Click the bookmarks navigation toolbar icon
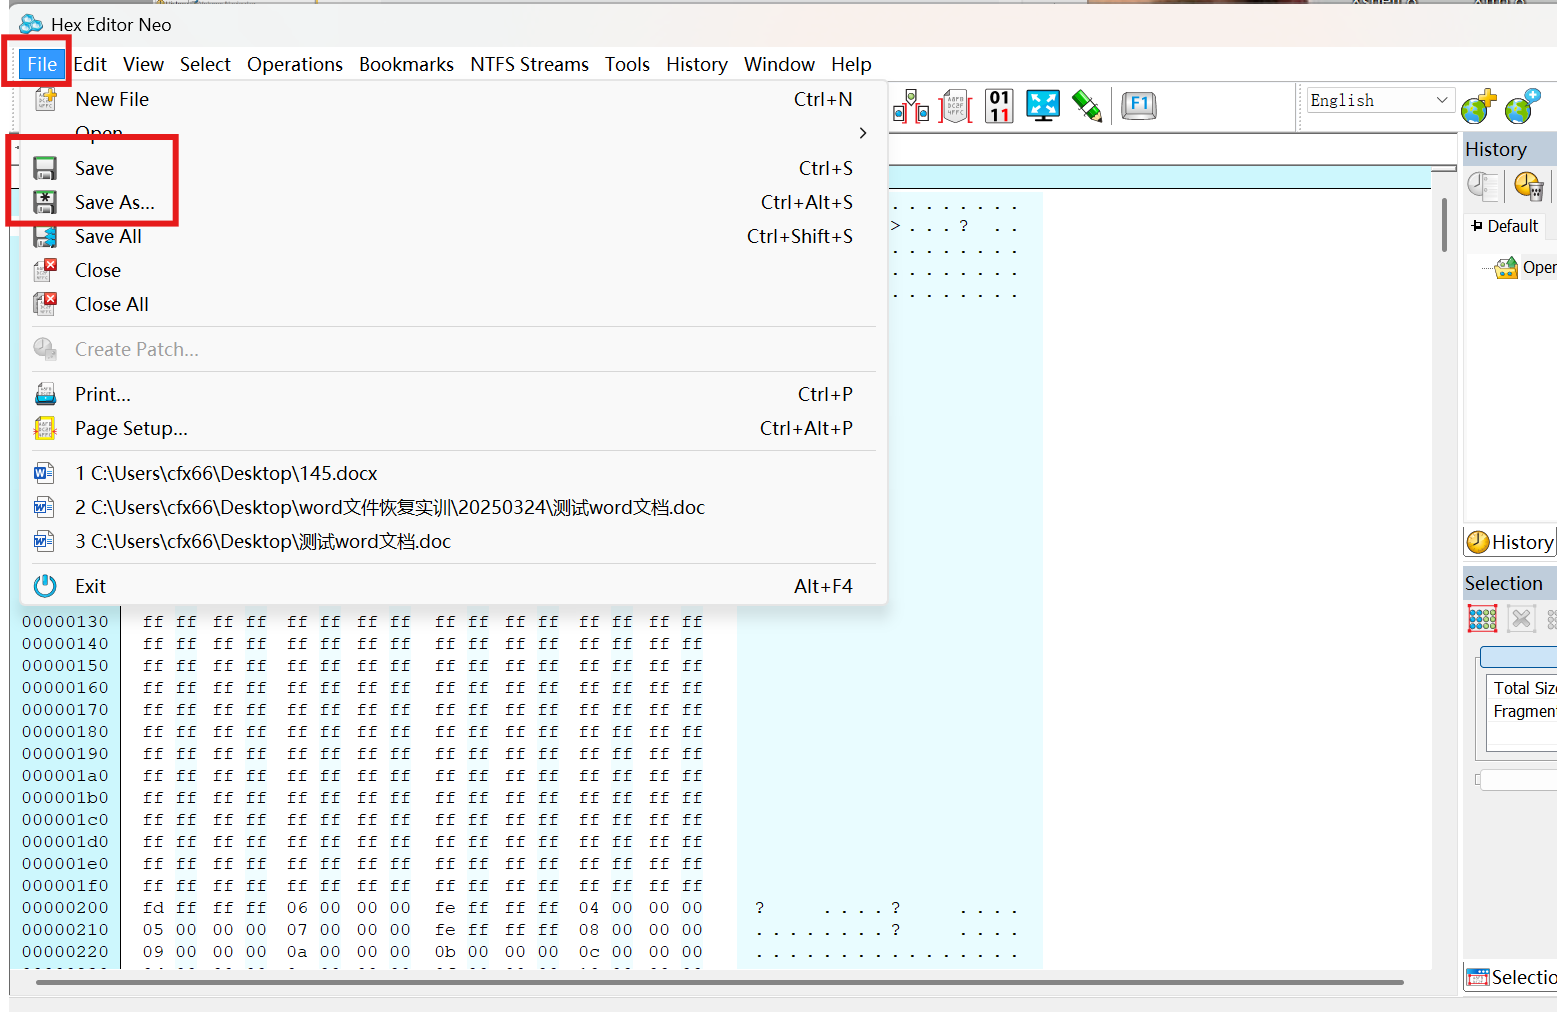The width and height of the screenshot is (1557, 1012). pos(911,105)
